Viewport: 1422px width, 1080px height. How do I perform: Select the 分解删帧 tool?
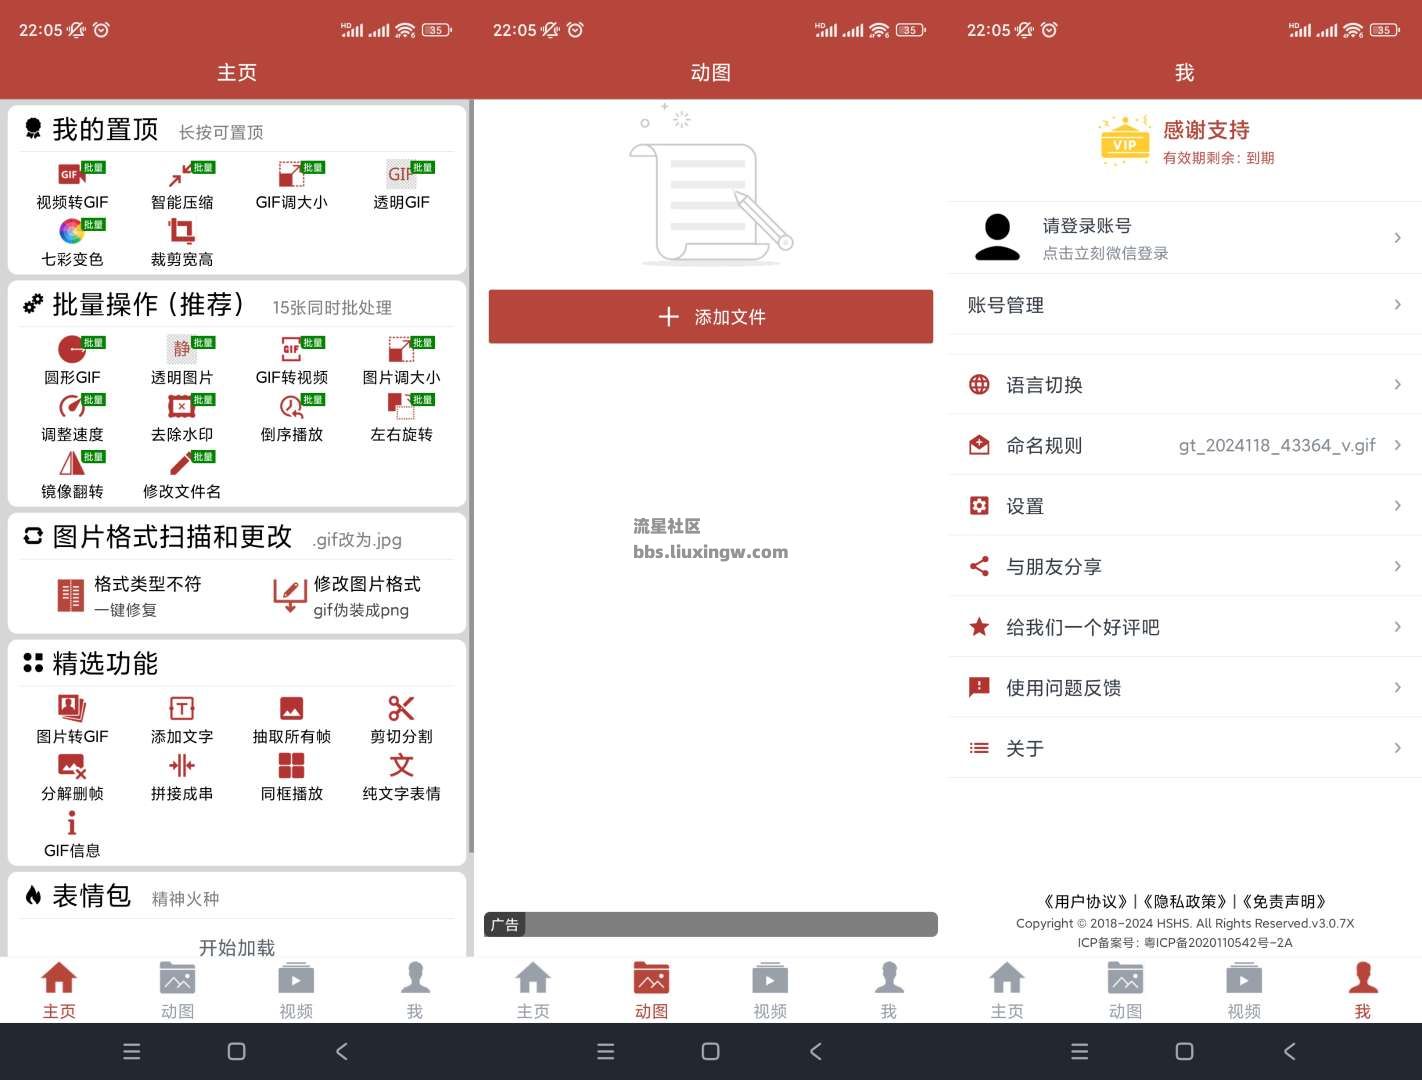tap(72, 777)
